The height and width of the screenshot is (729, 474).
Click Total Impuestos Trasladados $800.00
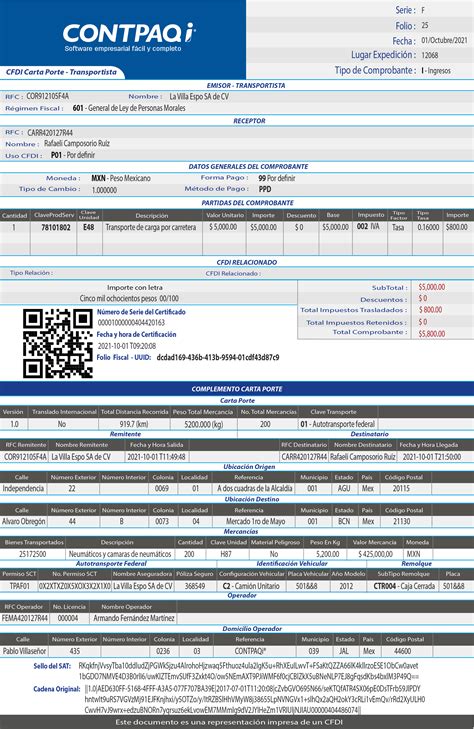[430, 310]
